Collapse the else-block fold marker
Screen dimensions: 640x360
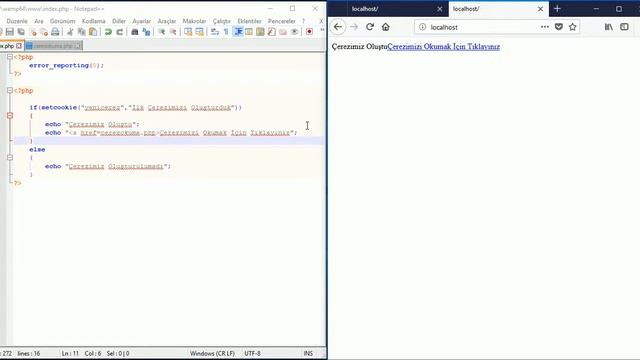pyautogui.click(x=10, y=158)
